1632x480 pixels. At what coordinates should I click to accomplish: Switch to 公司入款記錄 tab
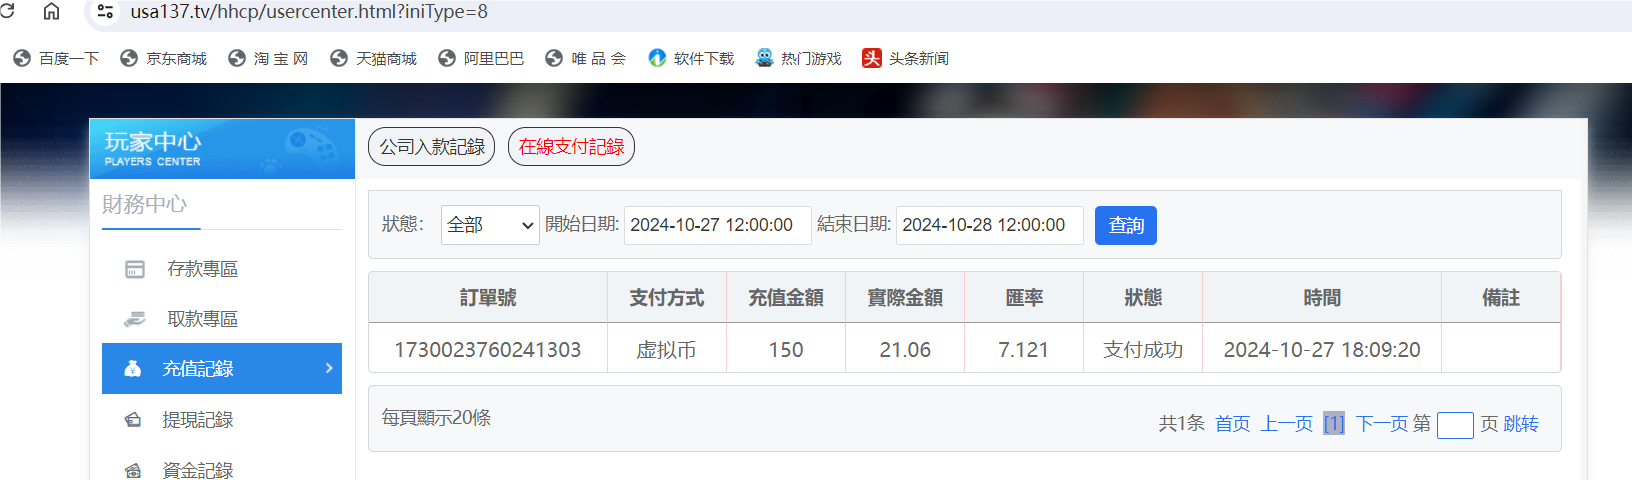click(432, 147)
